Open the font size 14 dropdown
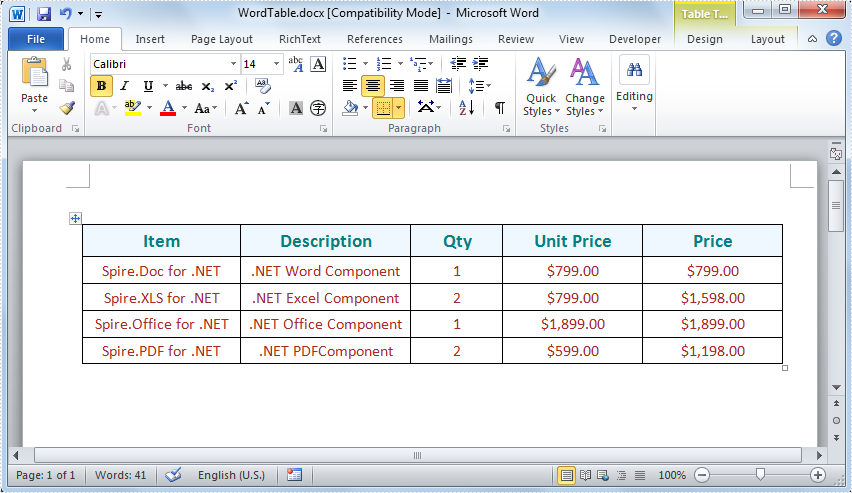 276,64
